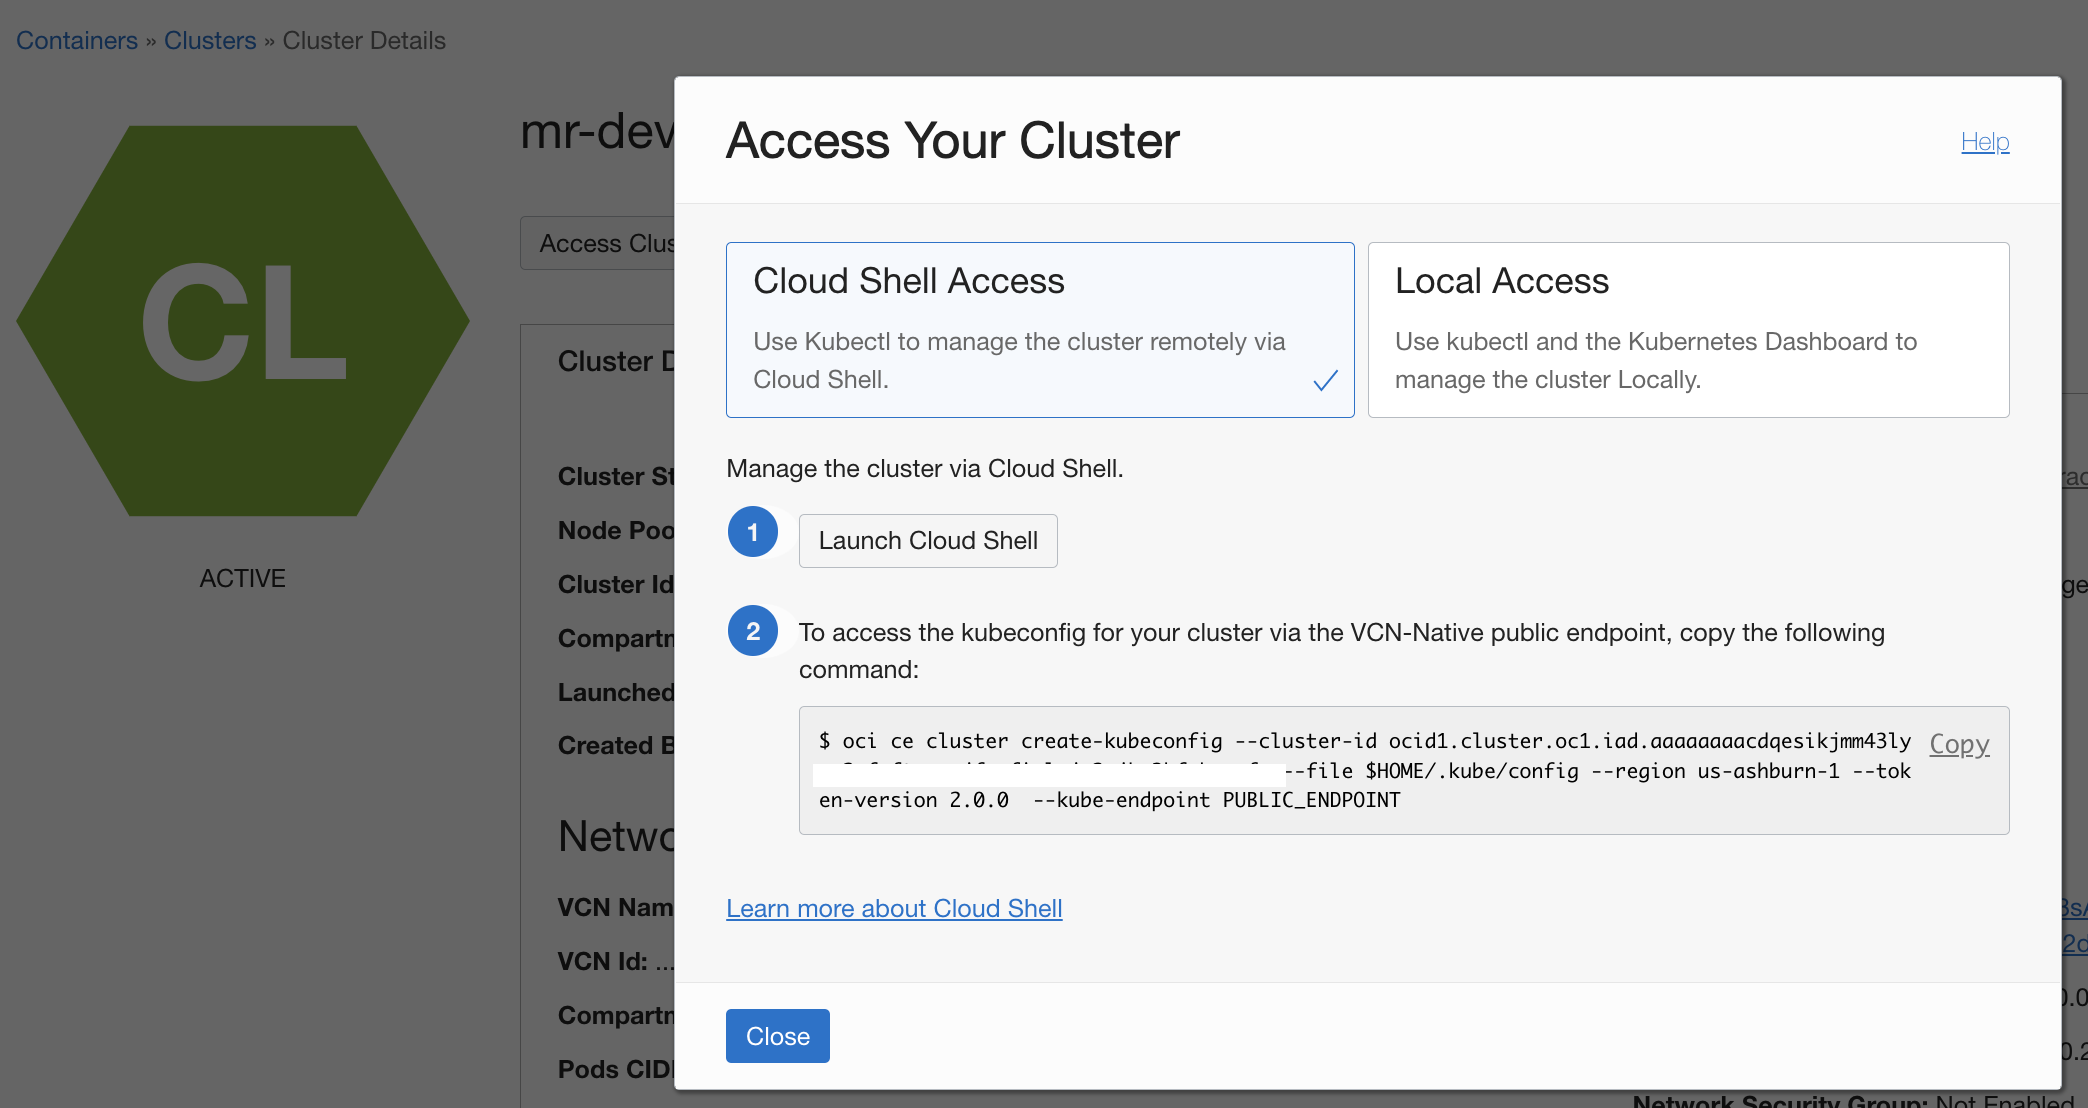Click the ACTIVE status label
Image resolution: width=2088 pixels, height=1108 pixels.
[242, 578]
